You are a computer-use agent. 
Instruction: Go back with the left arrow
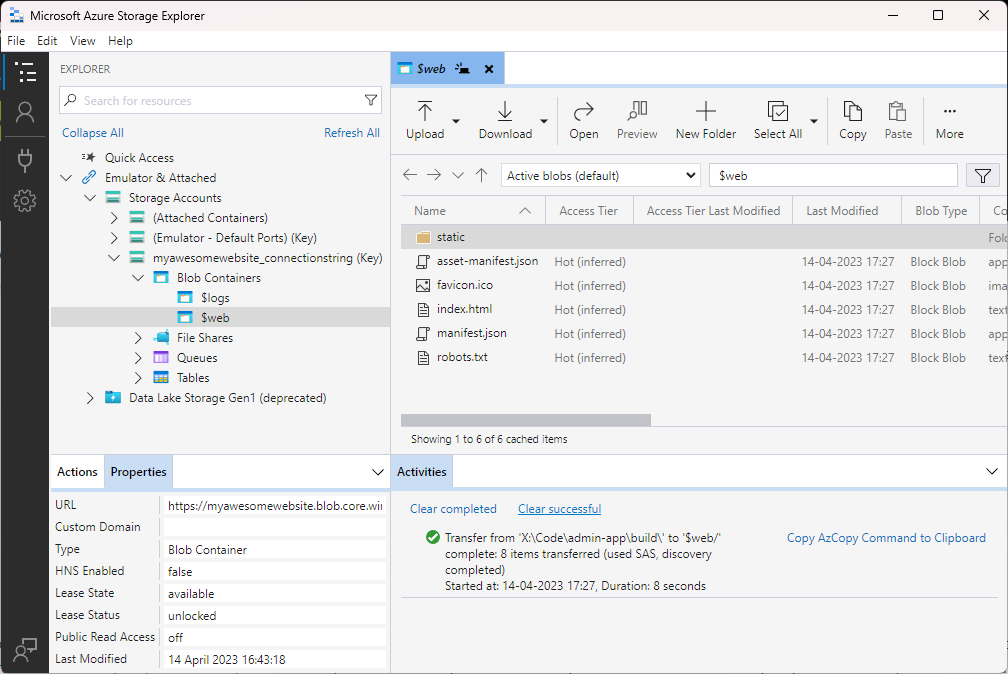(410, 175)
